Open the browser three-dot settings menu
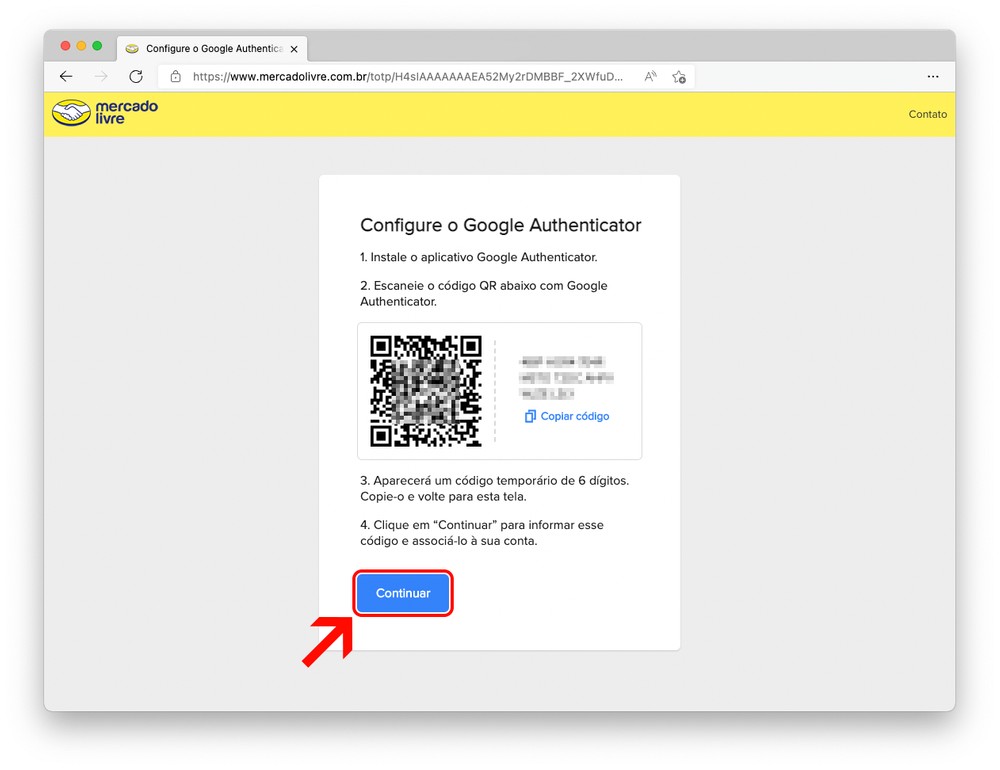The width and height of the screenshot is (1000, 770). pos(932,76)
